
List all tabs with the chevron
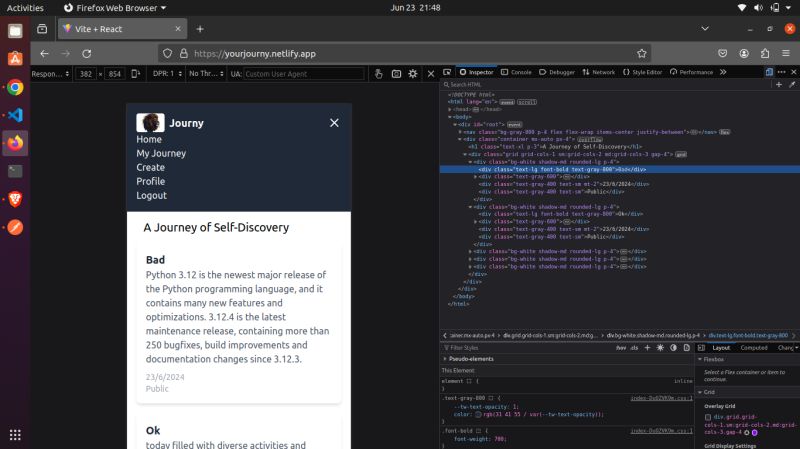705,29
